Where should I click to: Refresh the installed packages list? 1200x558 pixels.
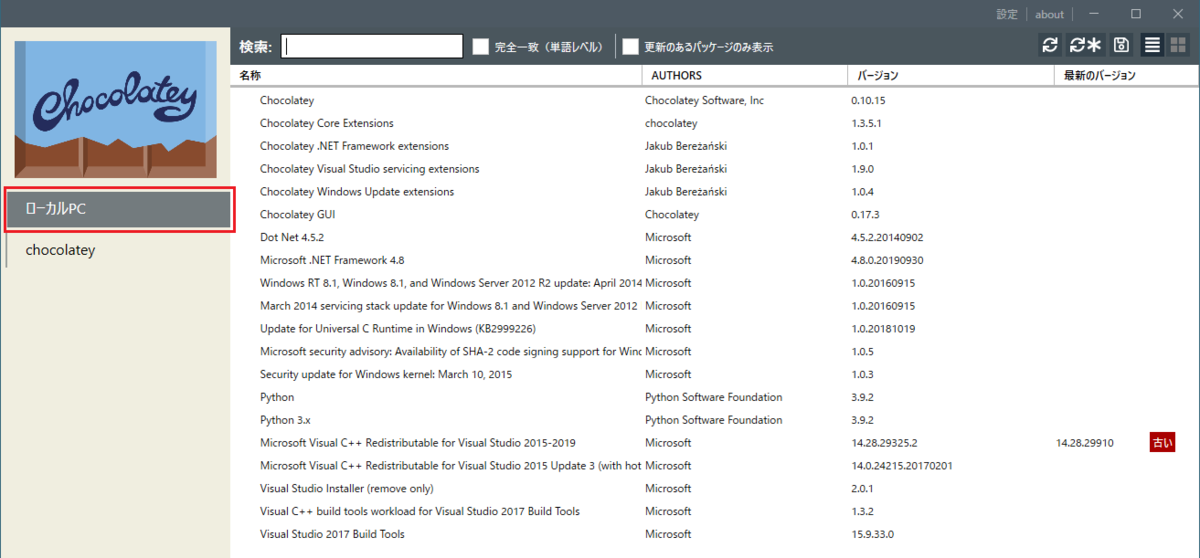point(1049,45)
